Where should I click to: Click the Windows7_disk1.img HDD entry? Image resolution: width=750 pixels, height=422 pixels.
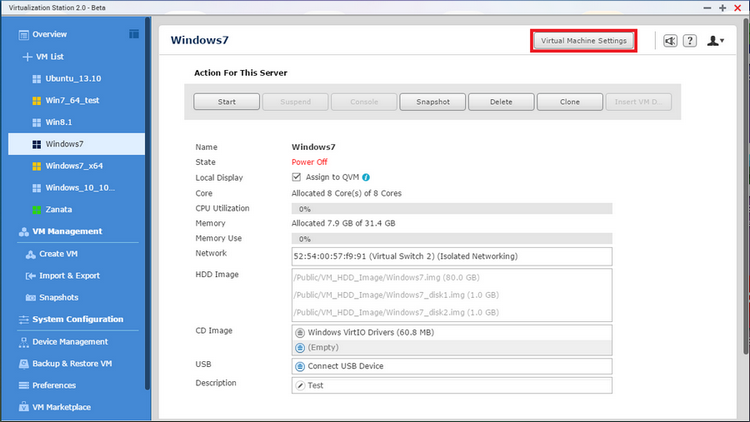pos(397,295)
